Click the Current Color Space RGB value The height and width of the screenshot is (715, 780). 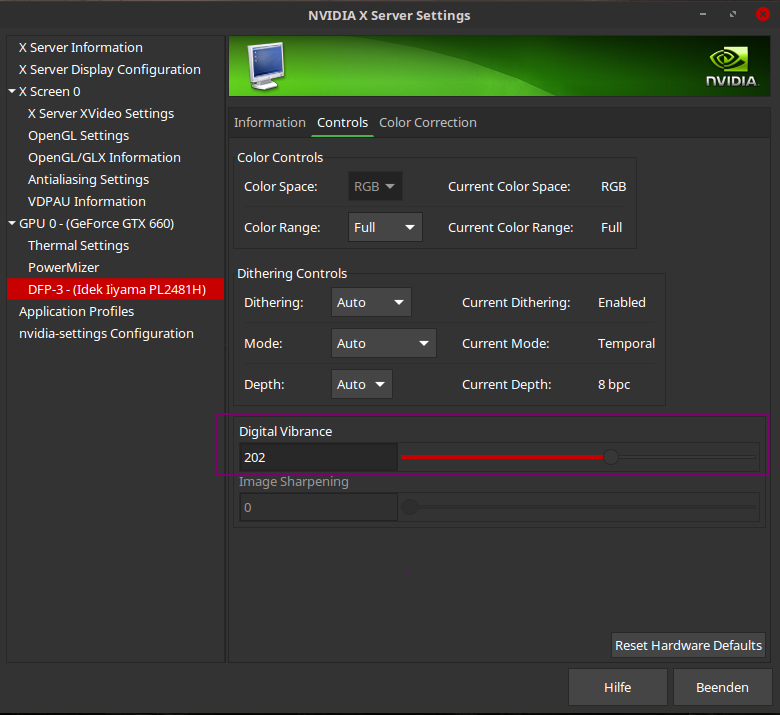[x=613, y=187]
